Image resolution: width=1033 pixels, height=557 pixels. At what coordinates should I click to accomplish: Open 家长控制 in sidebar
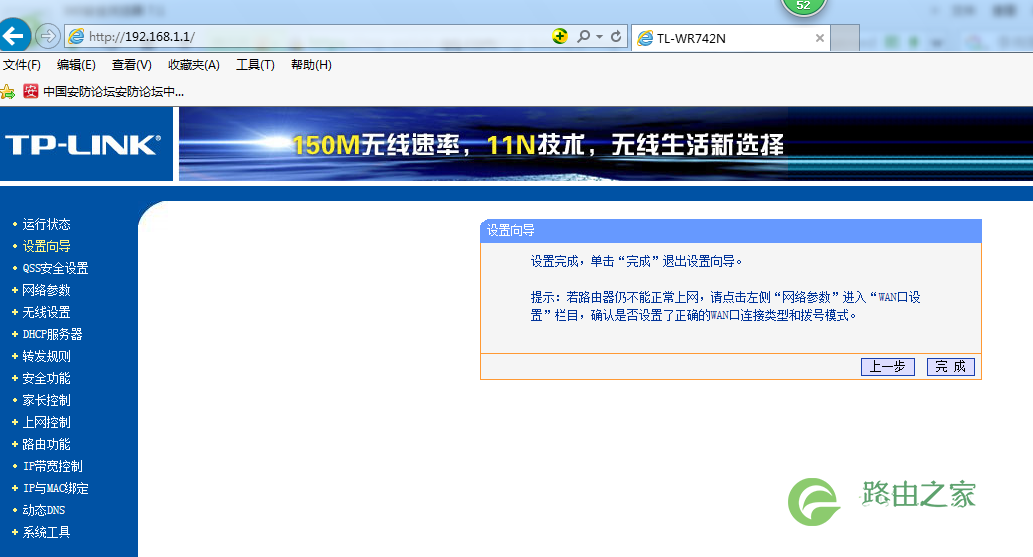[x=46, y=400]
